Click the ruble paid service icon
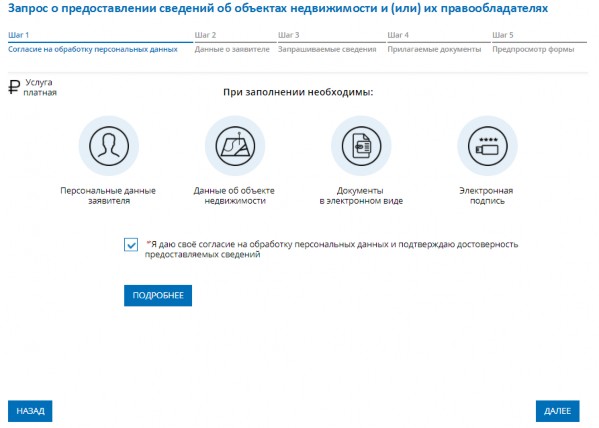The height and width of the screenshot is (428, 599). tap(14, 87)
